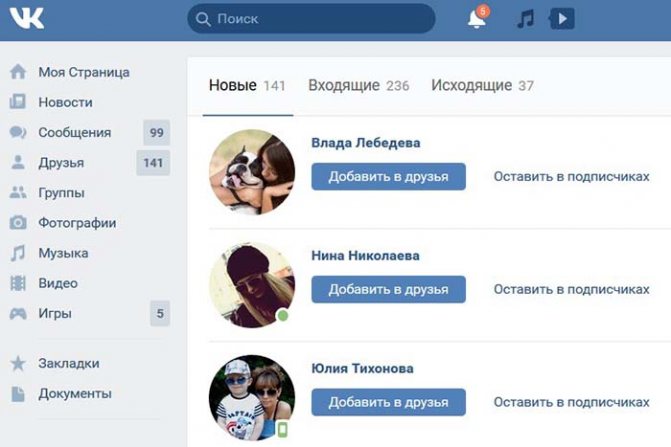671x447 pixels.
Task: Click the gamepad icon for Игры
Action: pyautogui.click(x=18, y=314)
